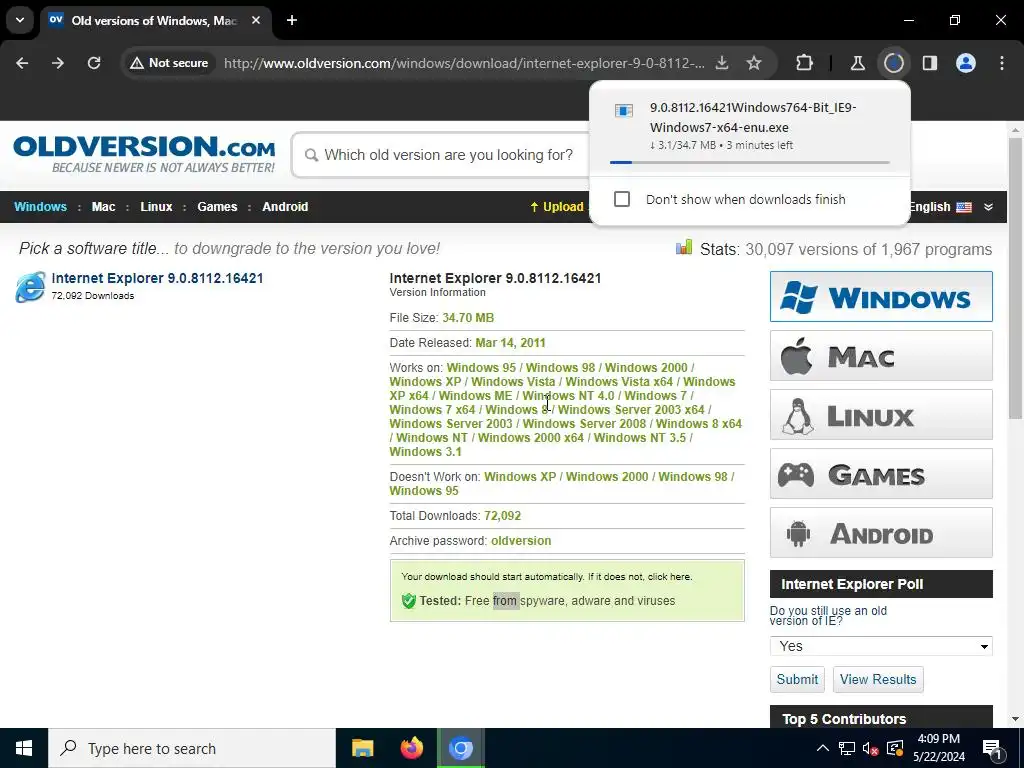Open the notification center icon
The image size is (1024, 768).
993,749
